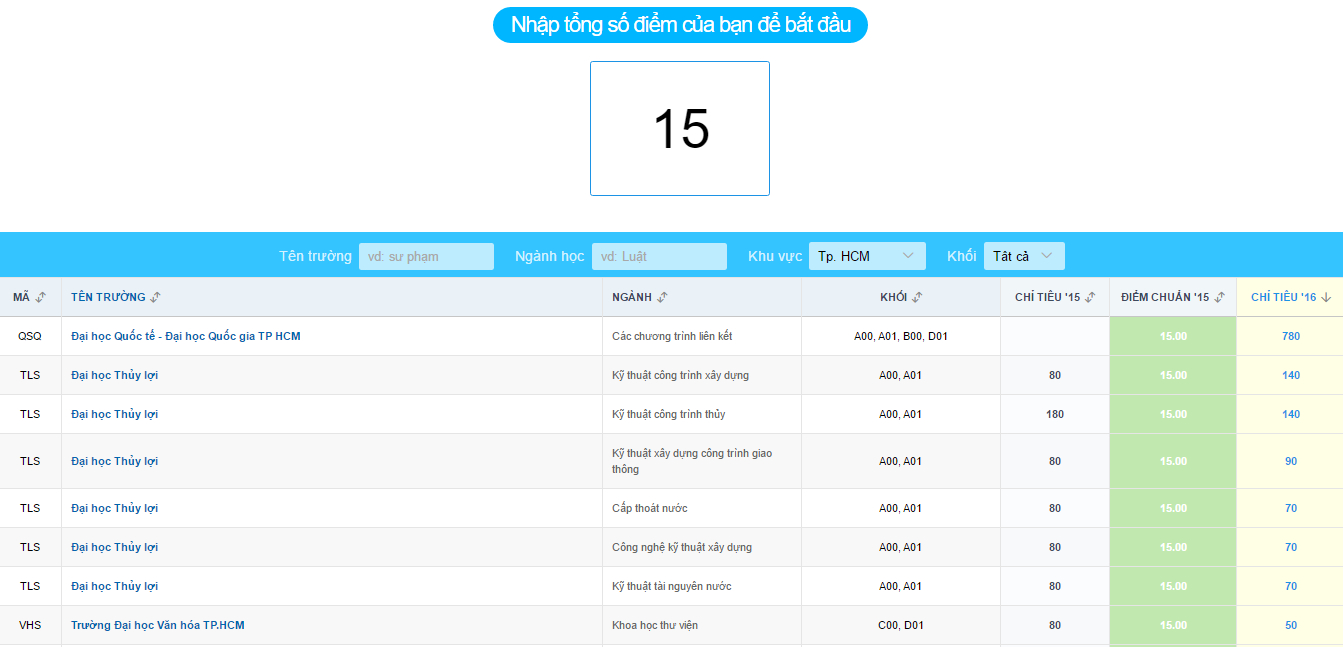Click the Ngành học filter input
Image resolution: width=1343 pixels, height=647 pixels.
[659, 256]
